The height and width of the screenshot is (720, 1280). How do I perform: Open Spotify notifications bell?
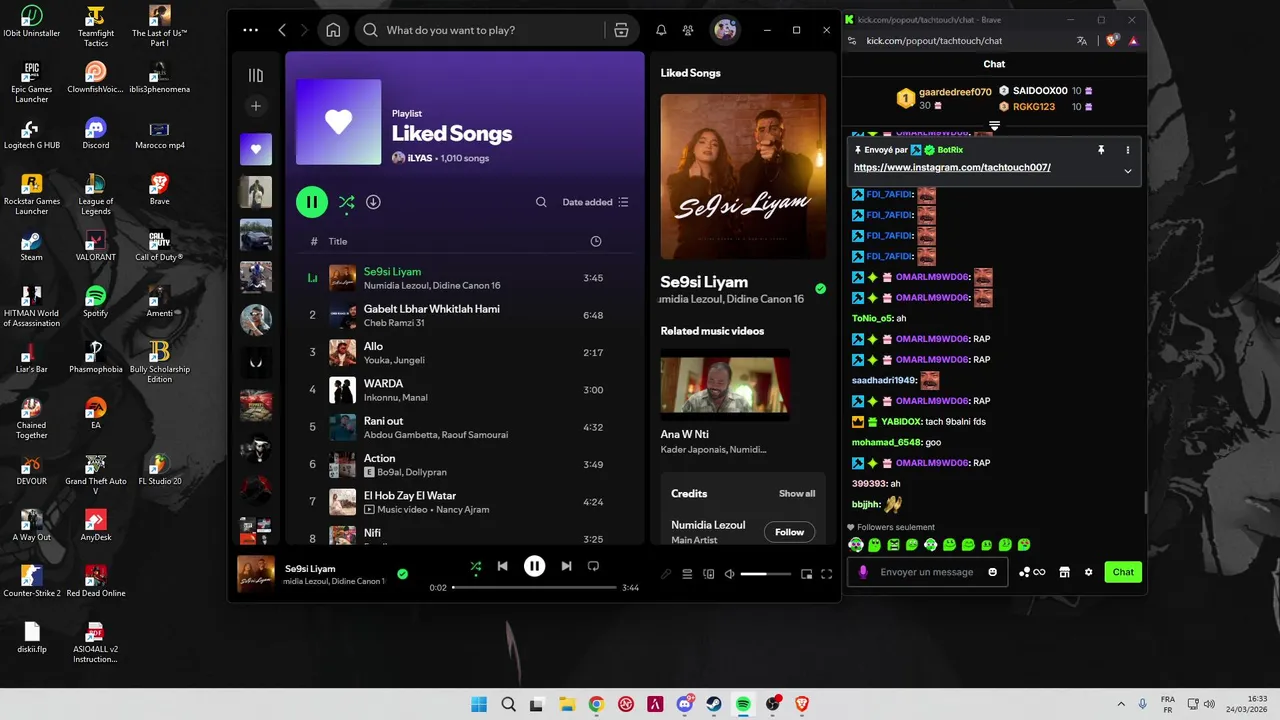pyautogui.click(x=661, y=30)
